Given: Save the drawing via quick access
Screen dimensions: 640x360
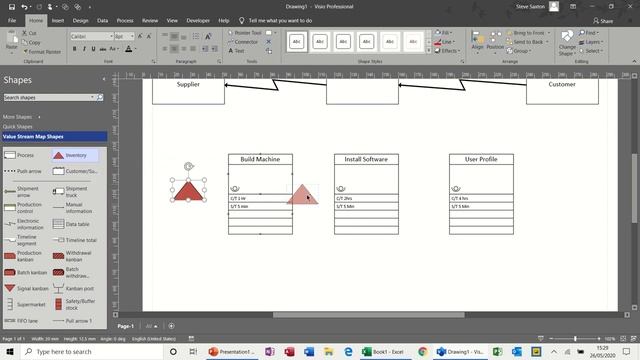Looking at the screenshot, I should [x=11, y=7].
